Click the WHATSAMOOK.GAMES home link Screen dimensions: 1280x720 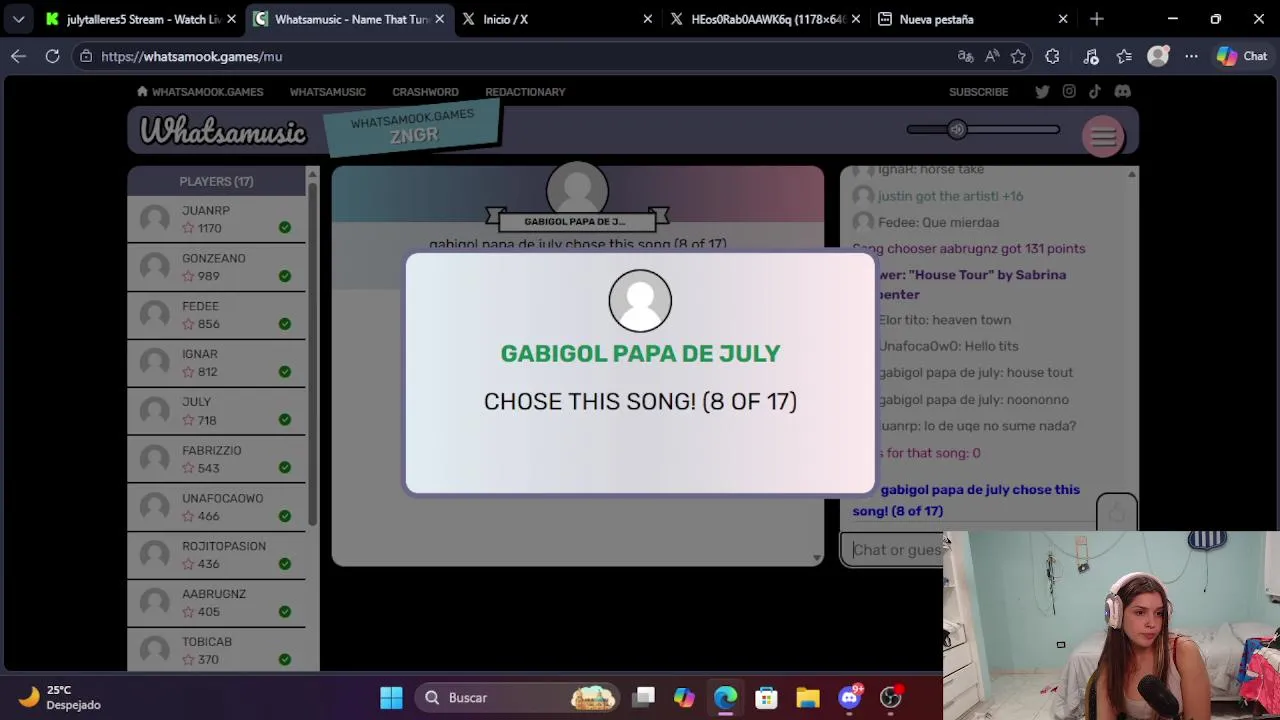click(x=207, y=92)
